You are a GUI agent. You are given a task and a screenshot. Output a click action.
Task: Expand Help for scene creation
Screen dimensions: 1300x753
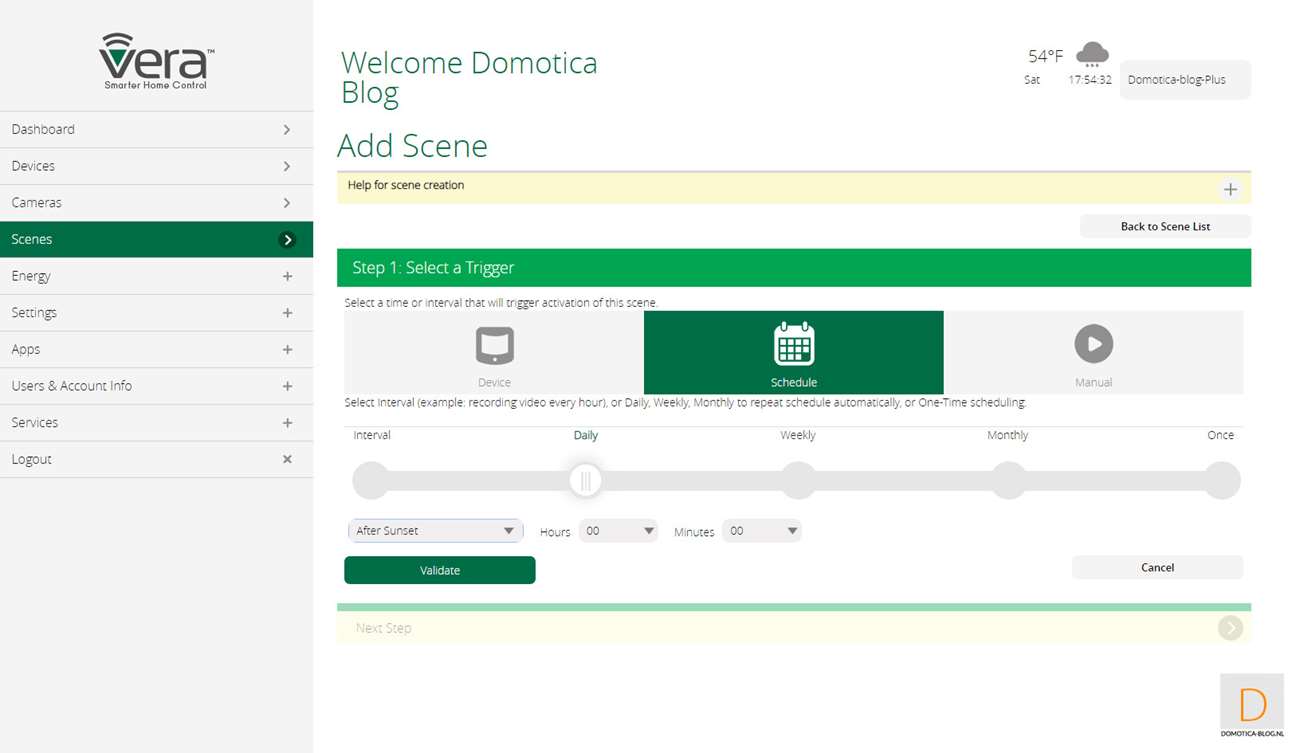1230,189
